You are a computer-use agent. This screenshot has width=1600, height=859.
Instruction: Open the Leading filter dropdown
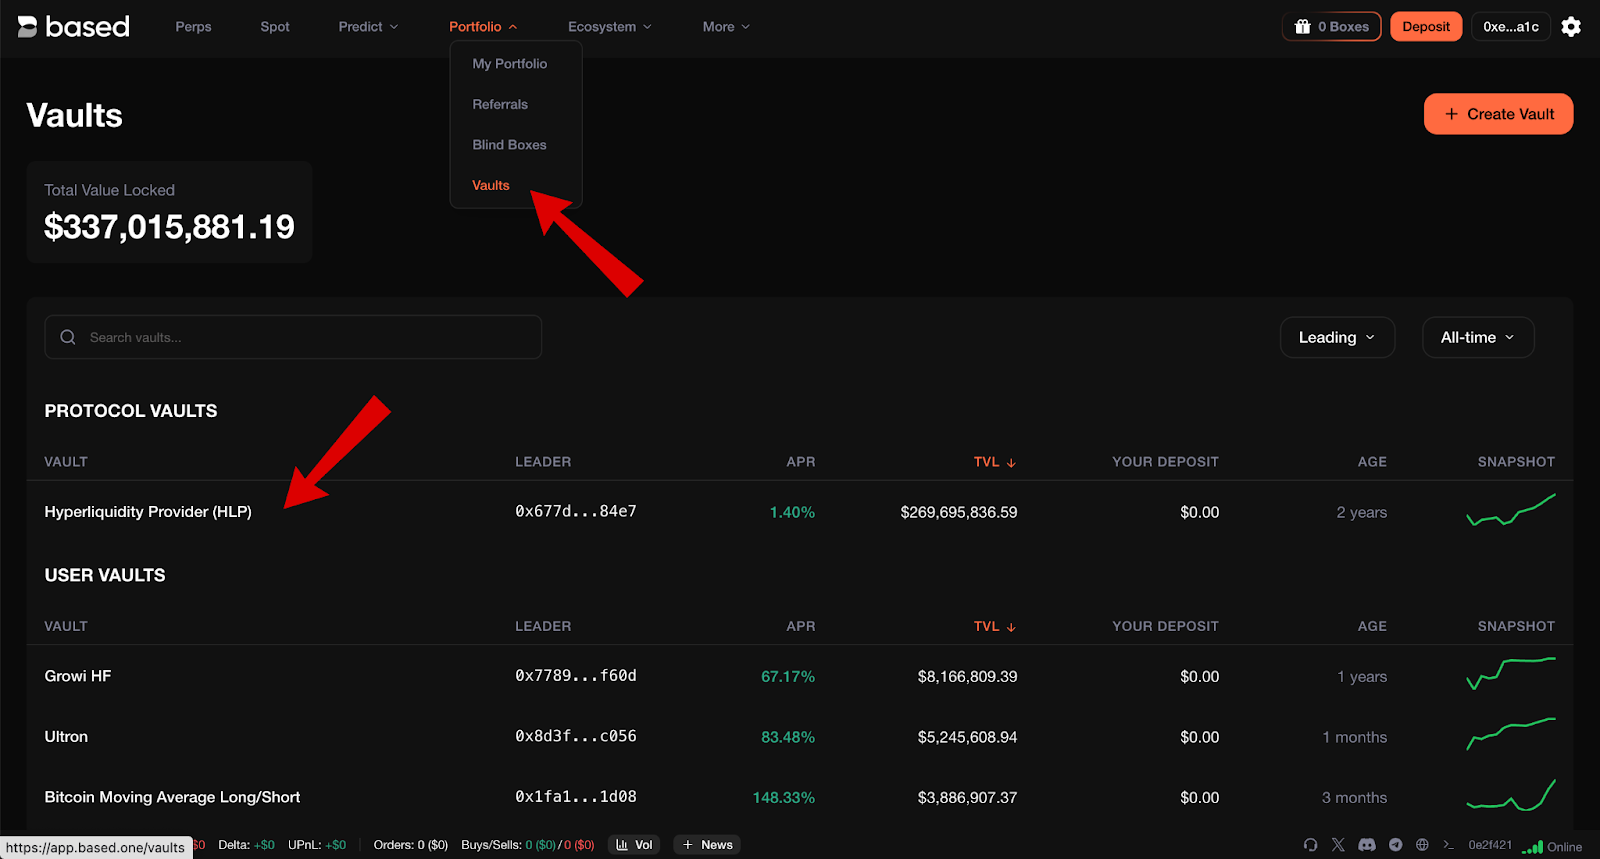coord(1337,338)
